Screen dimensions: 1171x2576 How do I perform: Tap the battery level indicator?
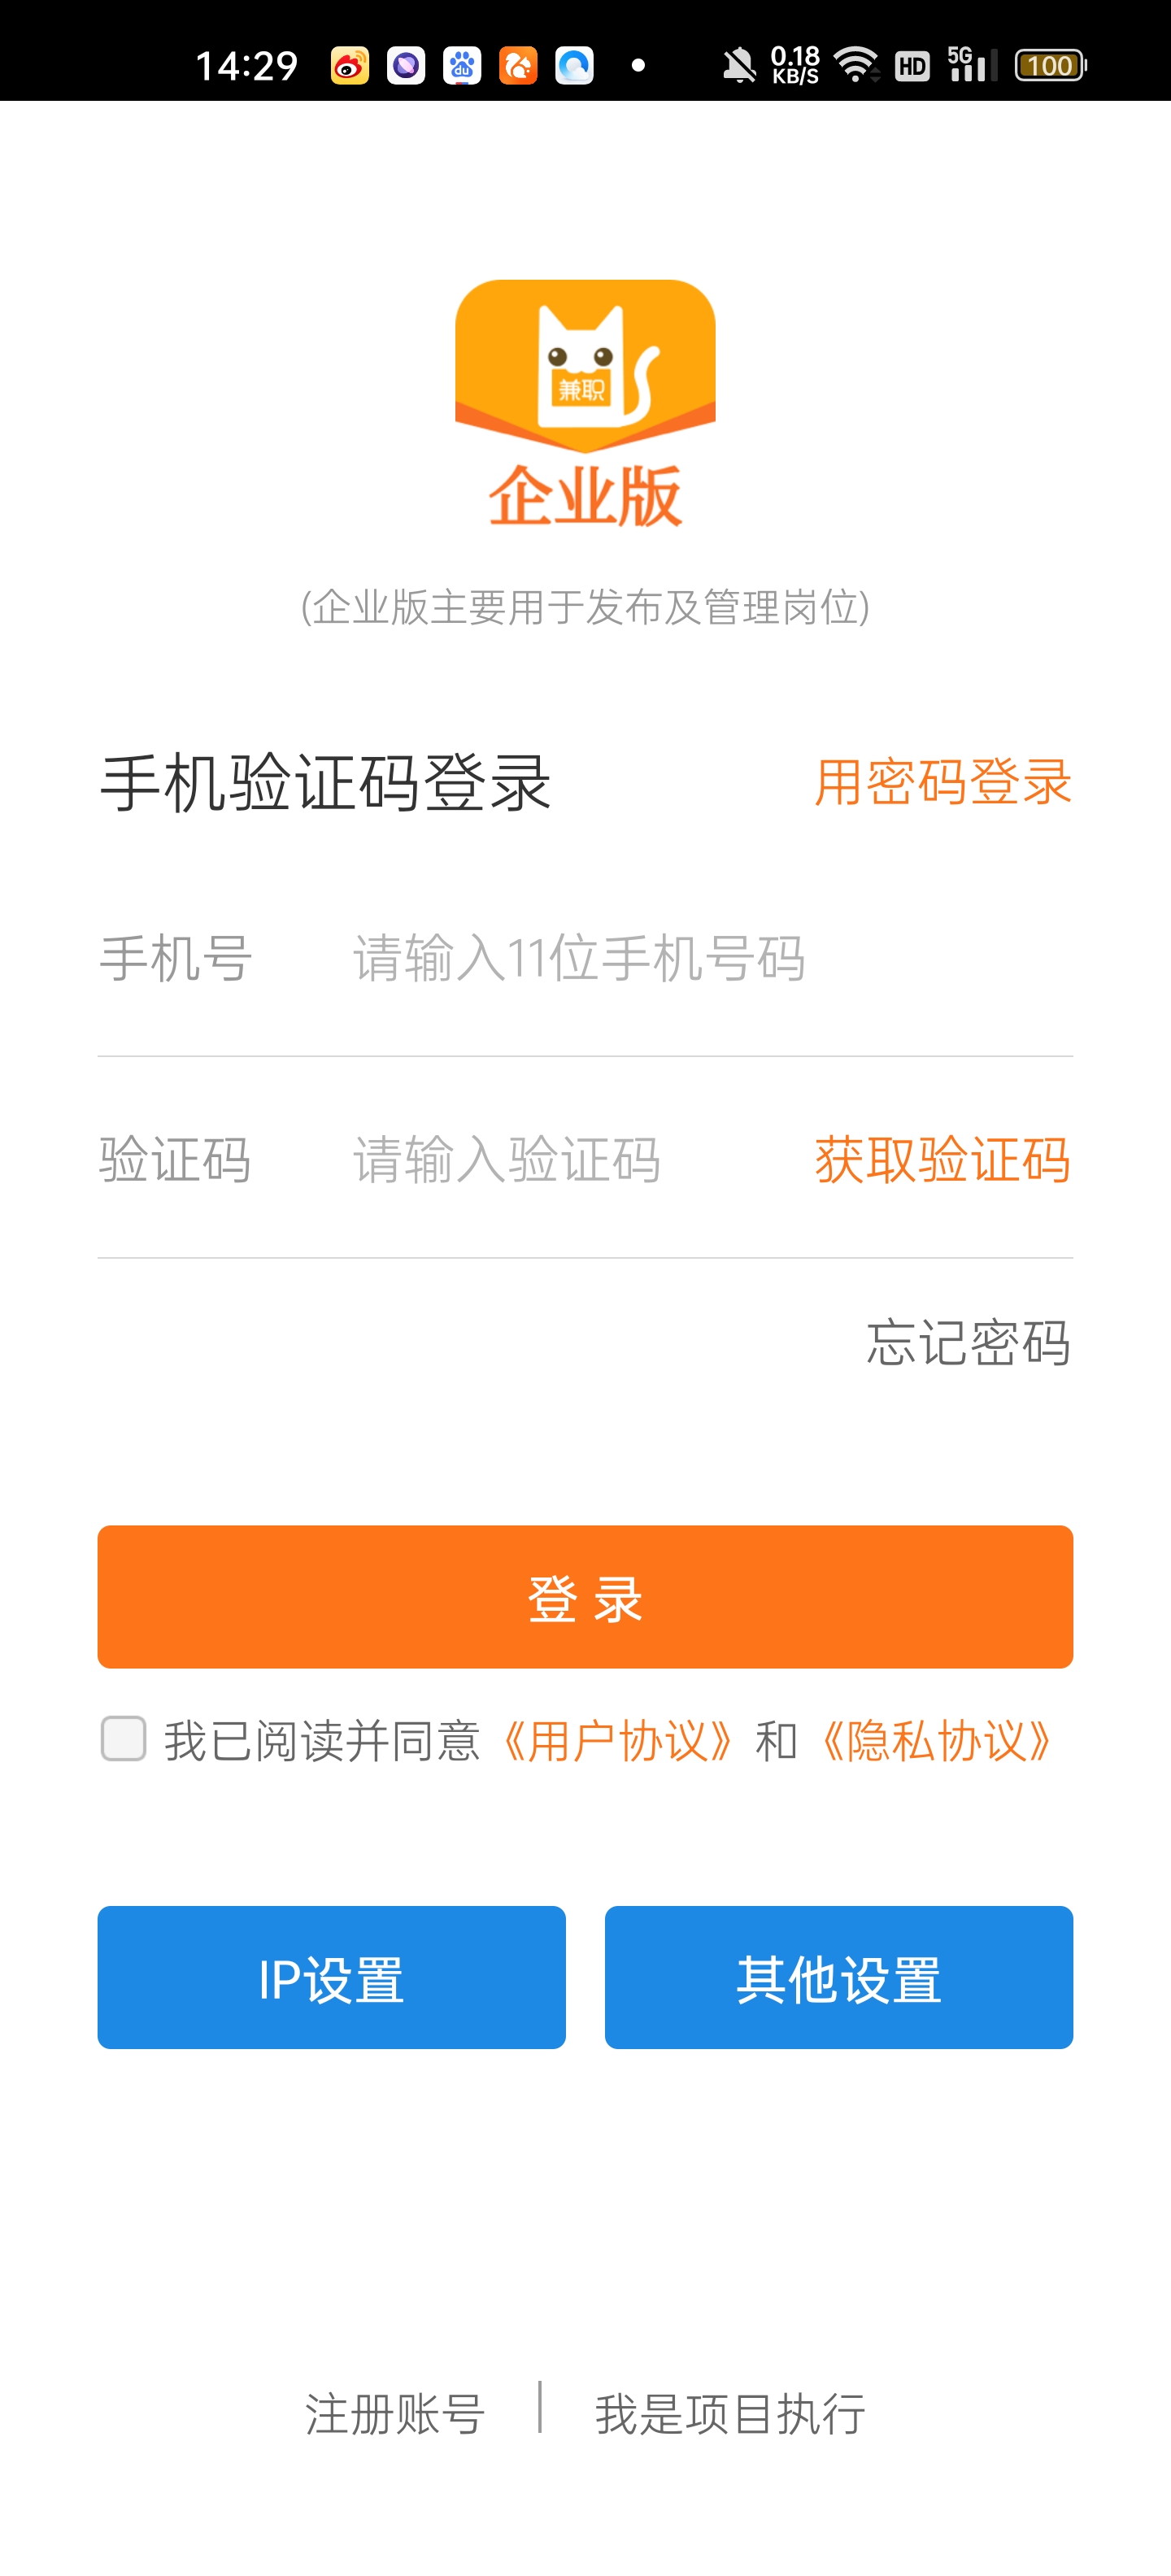[1049, 66]
